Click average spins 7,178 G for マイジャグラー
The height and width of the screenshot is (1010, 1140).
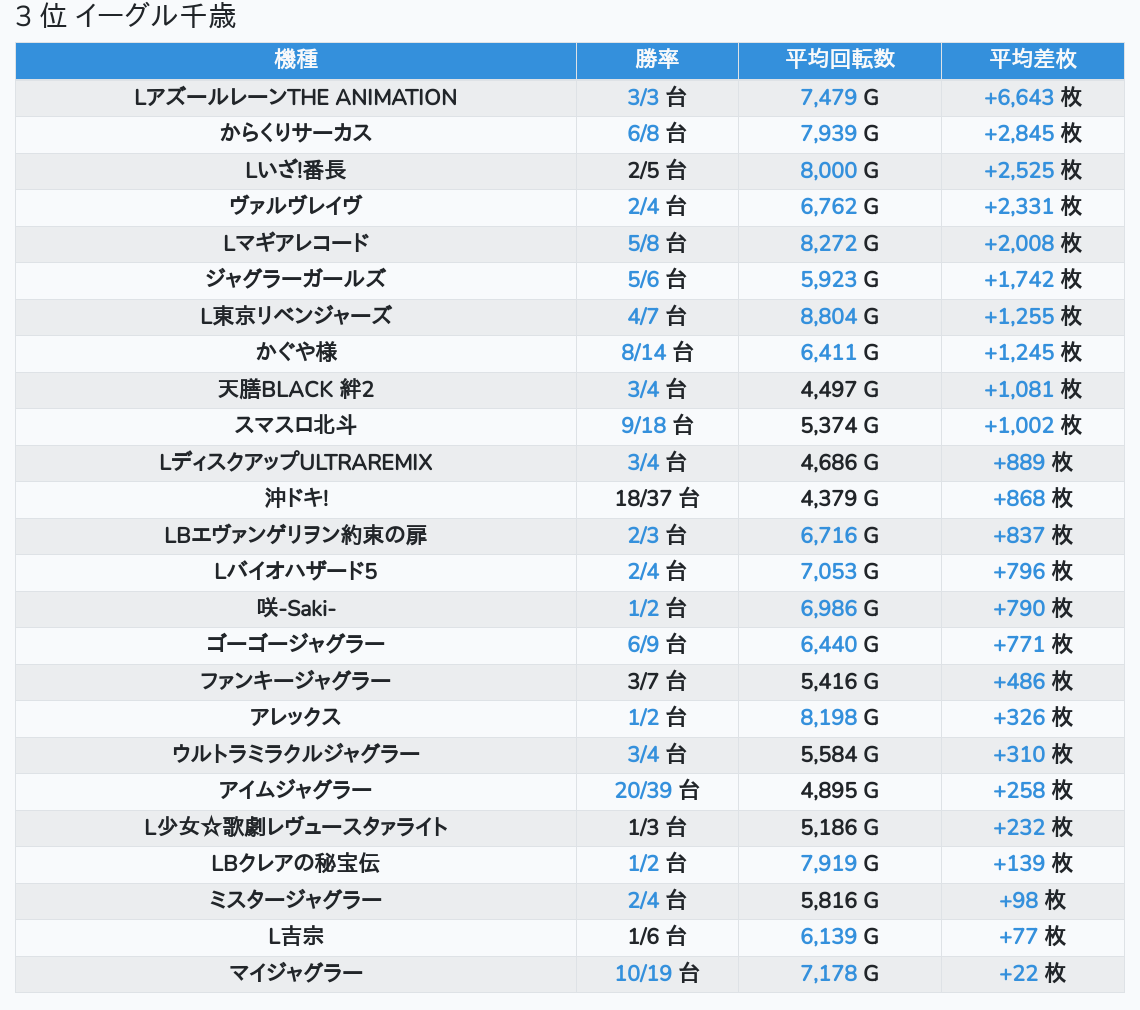840,973
